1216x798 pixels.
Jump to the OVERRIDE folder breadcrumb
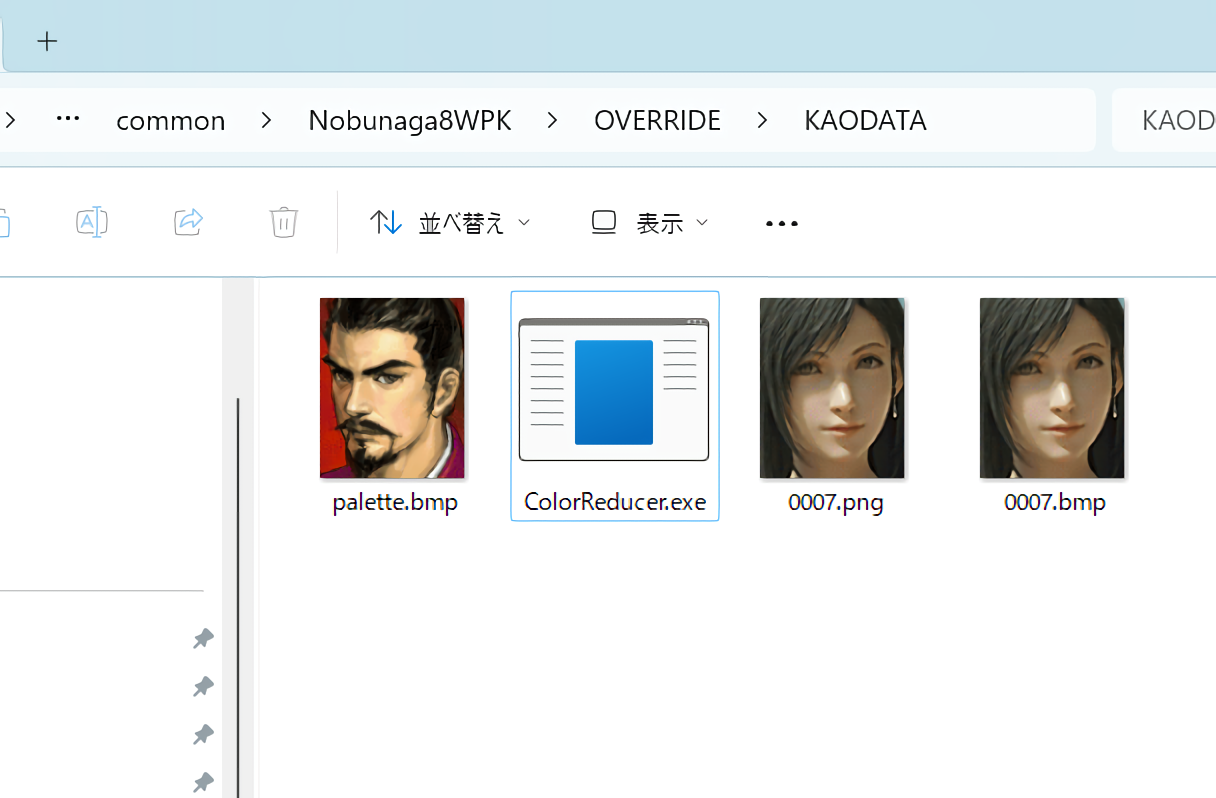coord(657,121)
